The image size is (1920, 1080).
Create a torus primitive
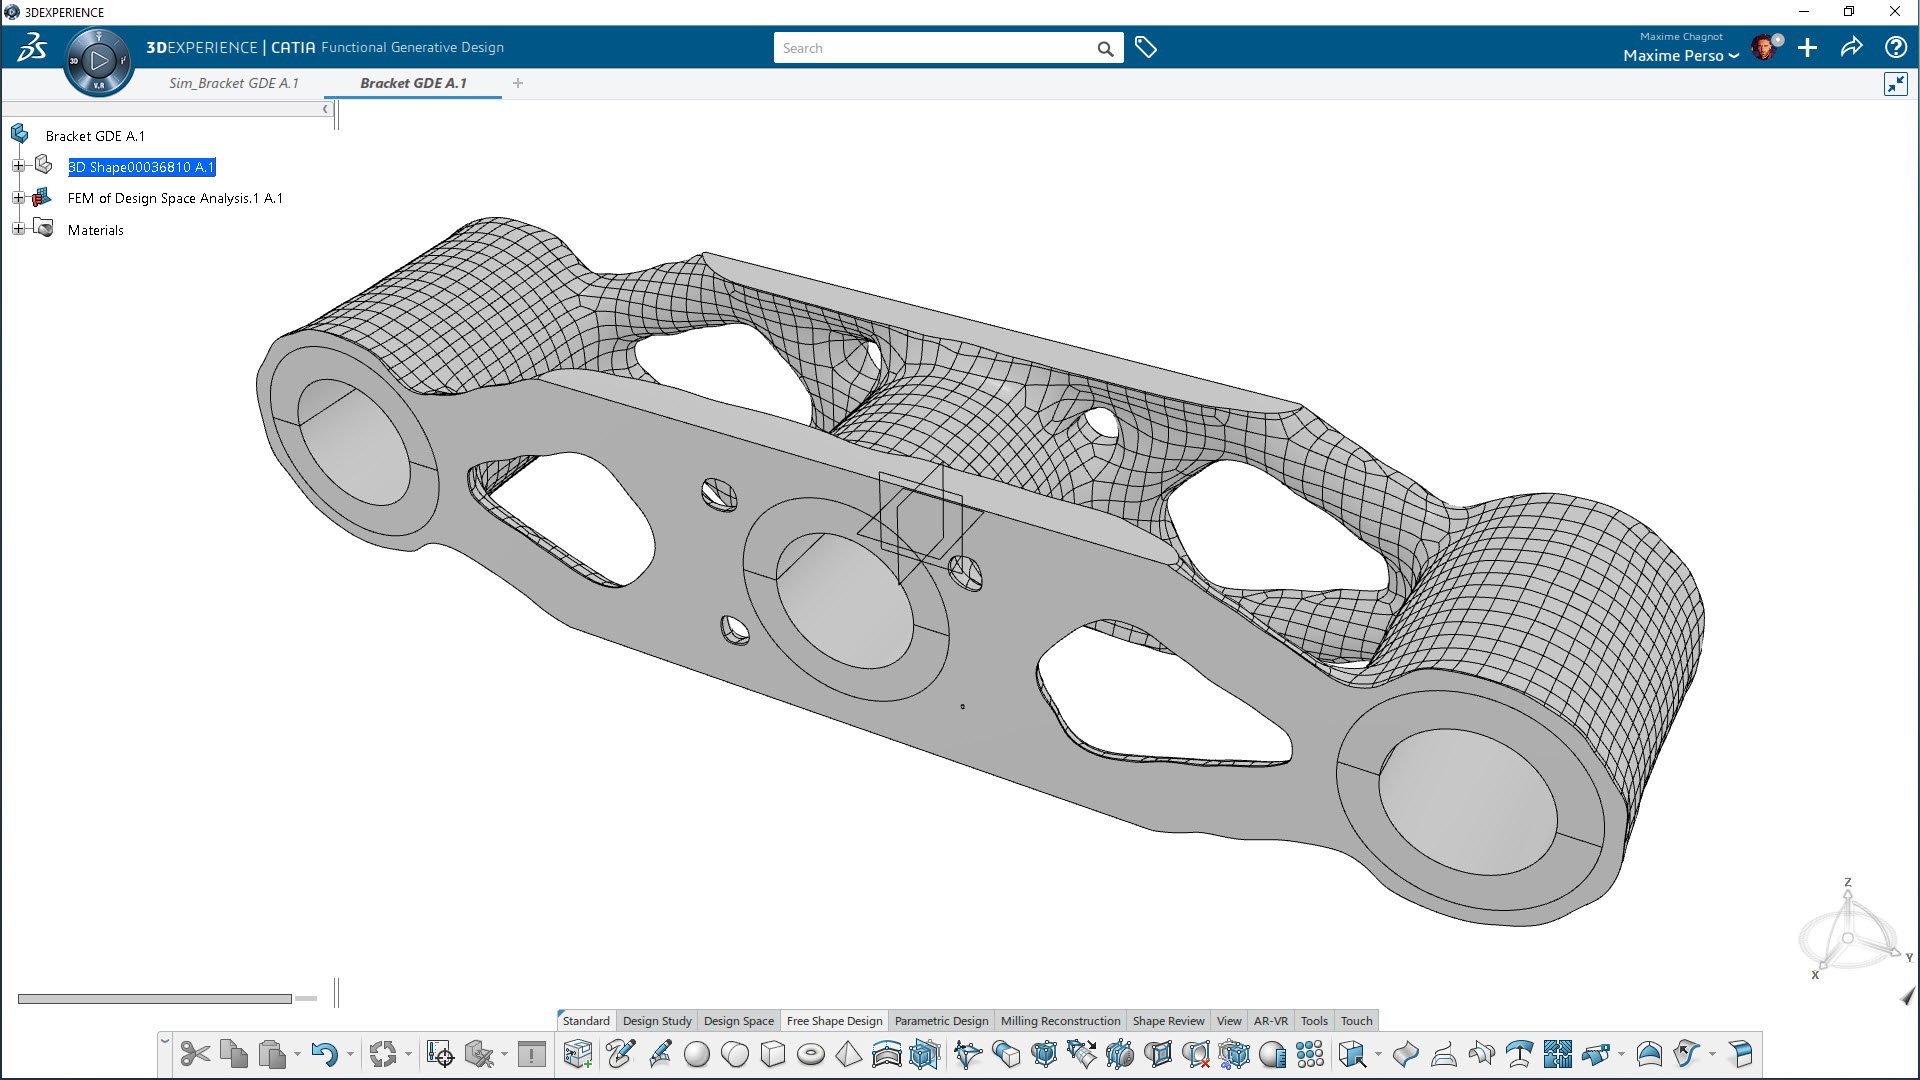pos(811,1054)
